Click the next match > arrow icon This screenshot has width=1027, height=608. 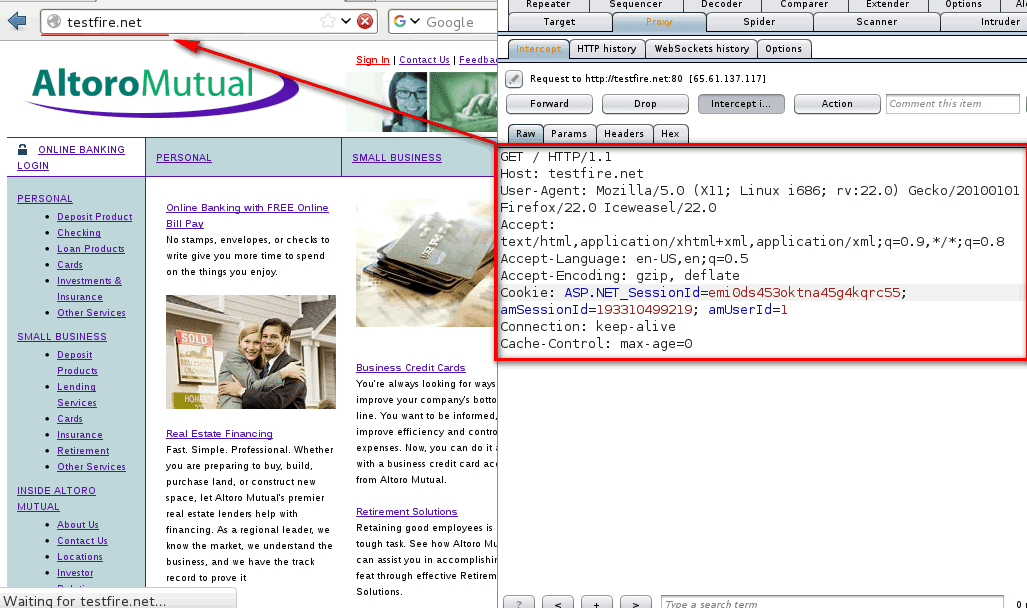coord(634,603)
